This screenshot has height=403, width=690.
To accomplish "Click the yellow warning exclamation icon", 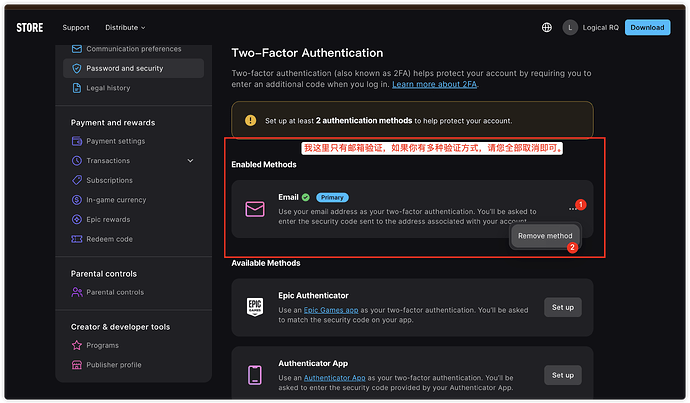I will coord(250,120).
